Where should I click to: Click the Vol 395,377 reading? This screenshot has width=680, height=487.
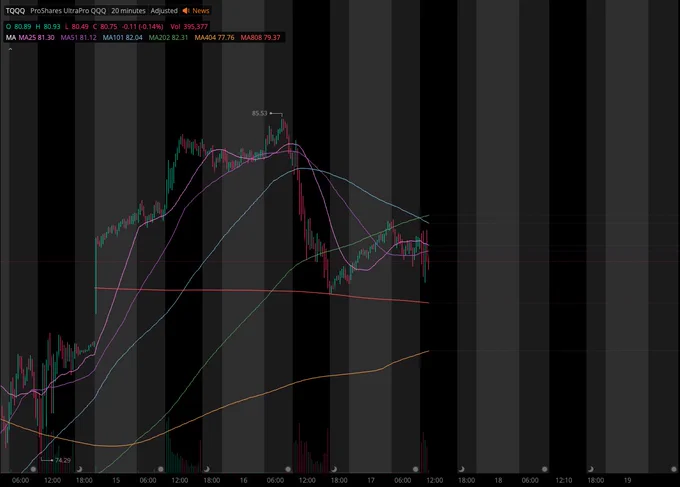189,26
